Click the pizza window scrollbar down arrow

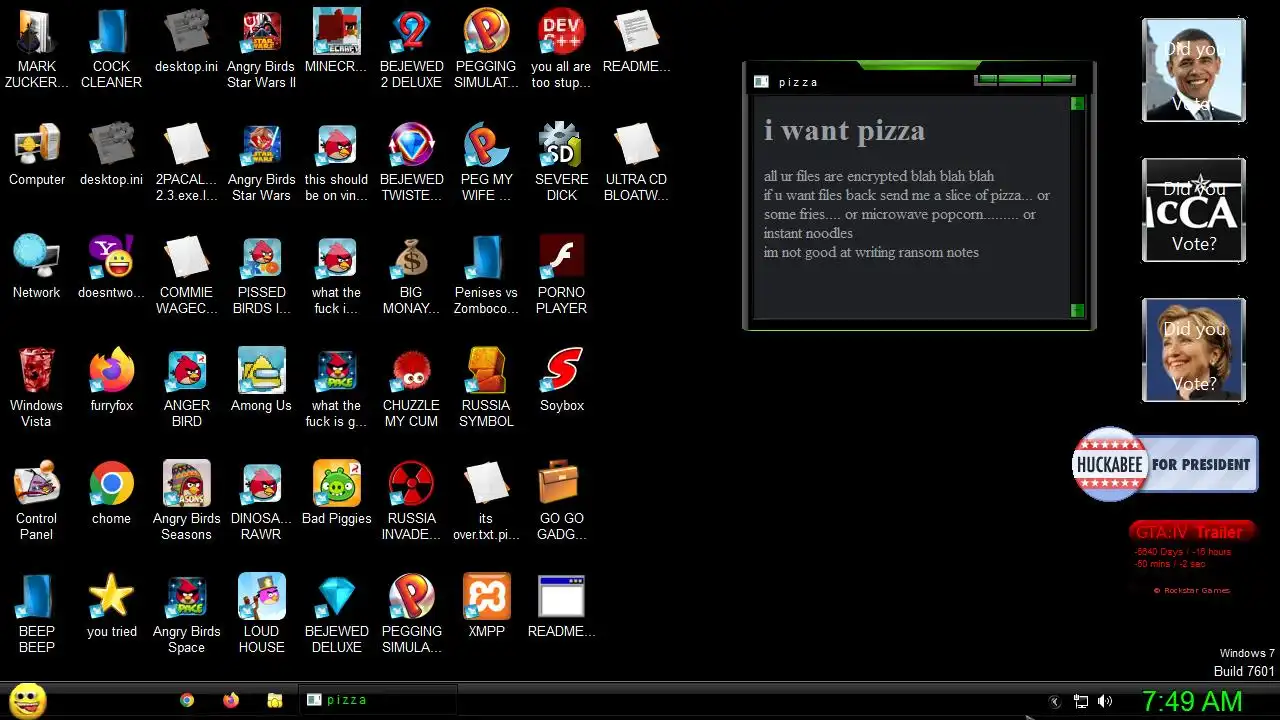(x=1077, y=311)
